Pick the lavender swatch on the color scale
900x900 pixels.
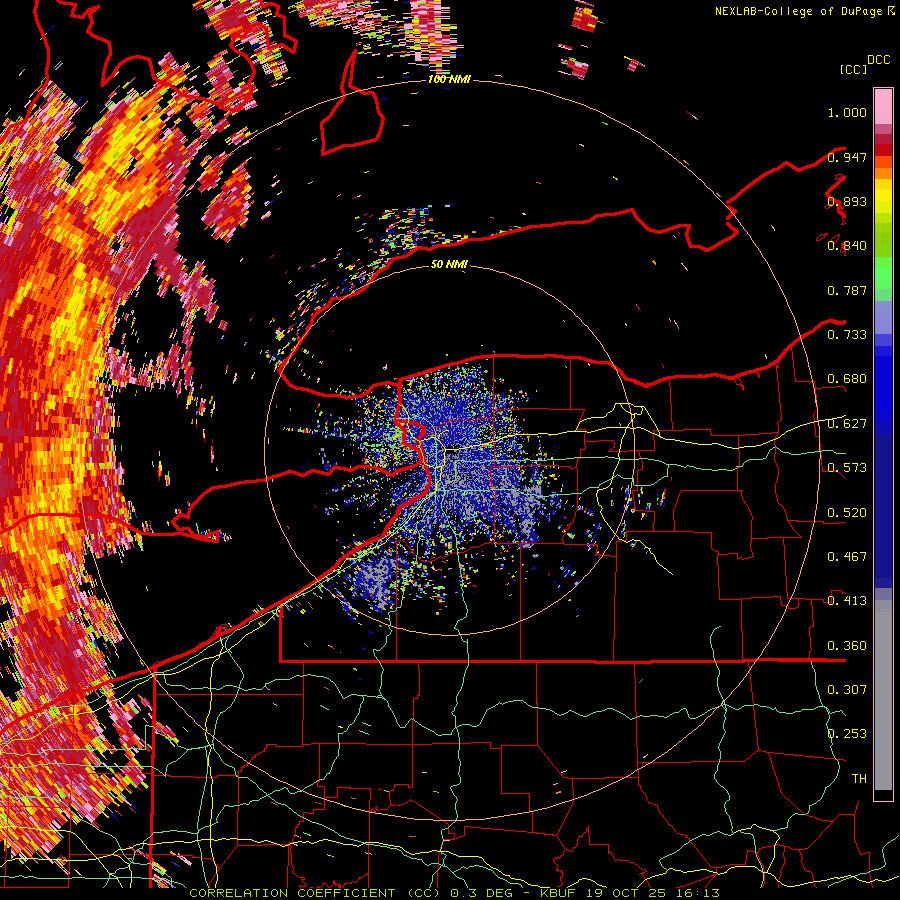click(883, 317)
